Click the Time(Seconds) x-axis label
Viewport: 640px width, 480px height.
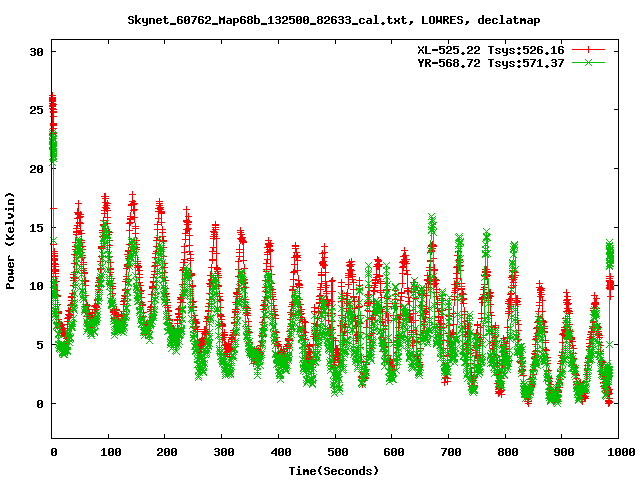(x=334, y=471)
